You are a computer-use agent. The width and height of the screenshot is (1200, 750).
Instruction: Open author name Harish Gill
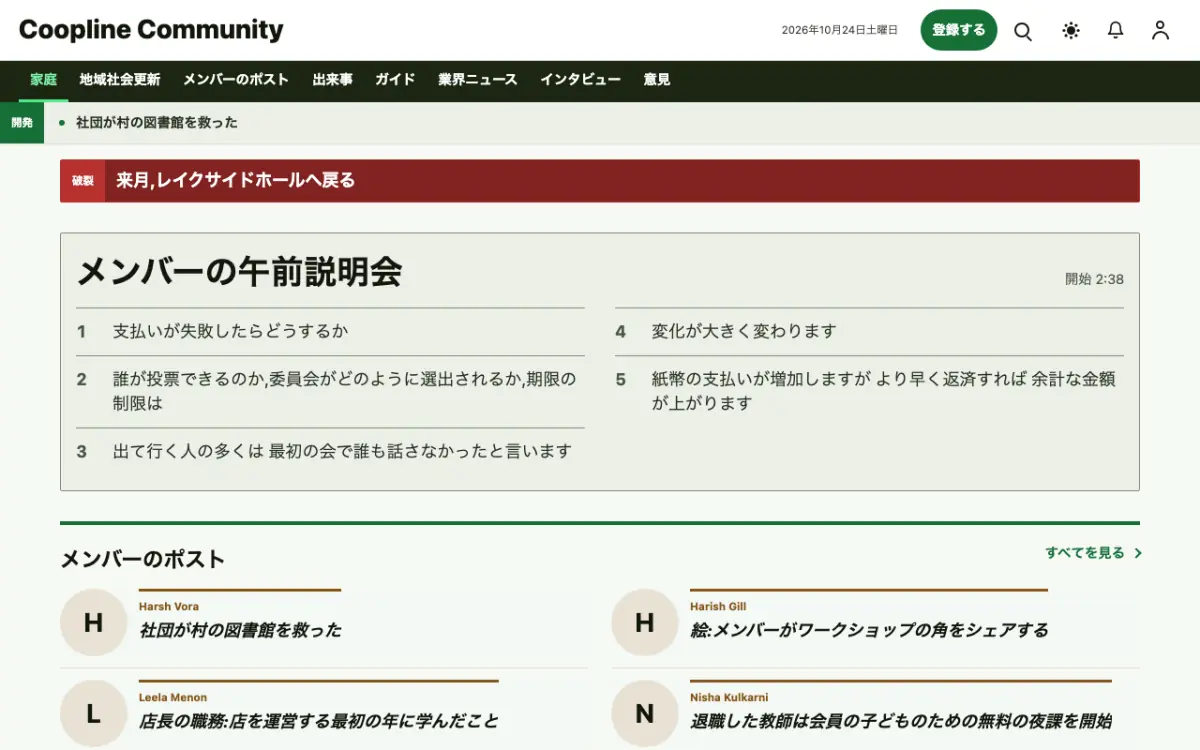pos(718,607)
